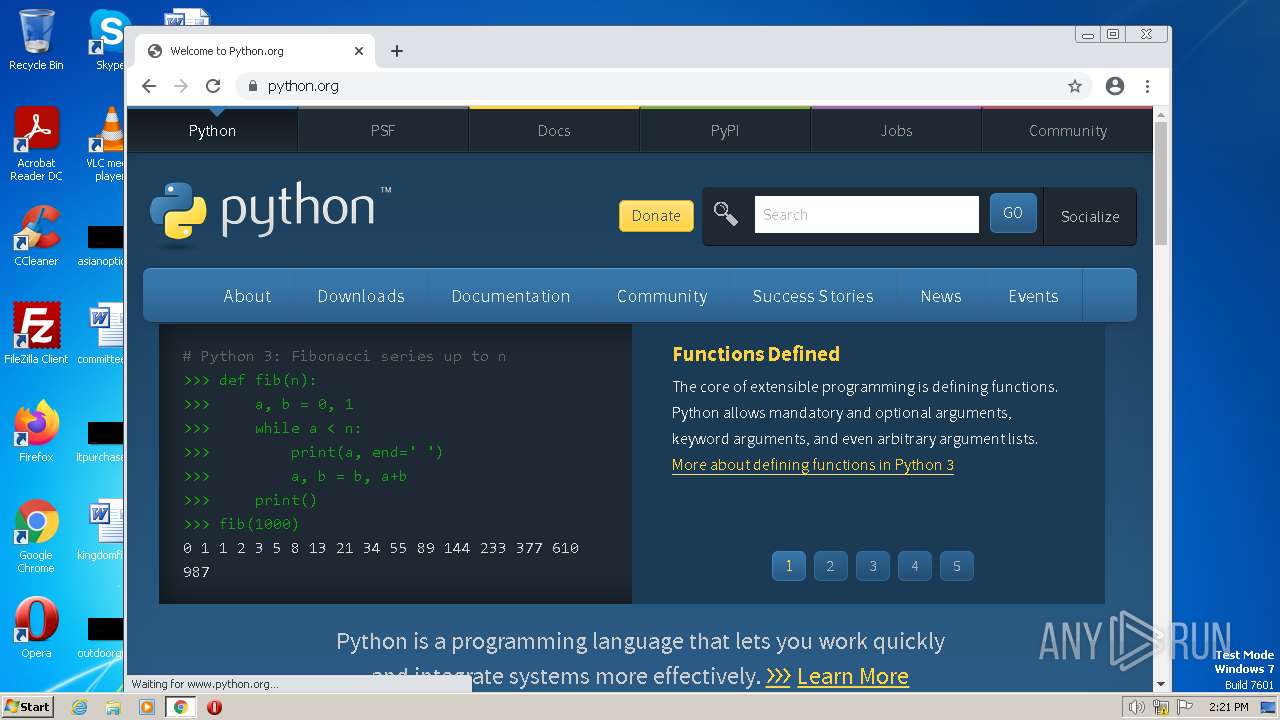
Task: View site info via the padlock icon
Action: click(252, 86)
